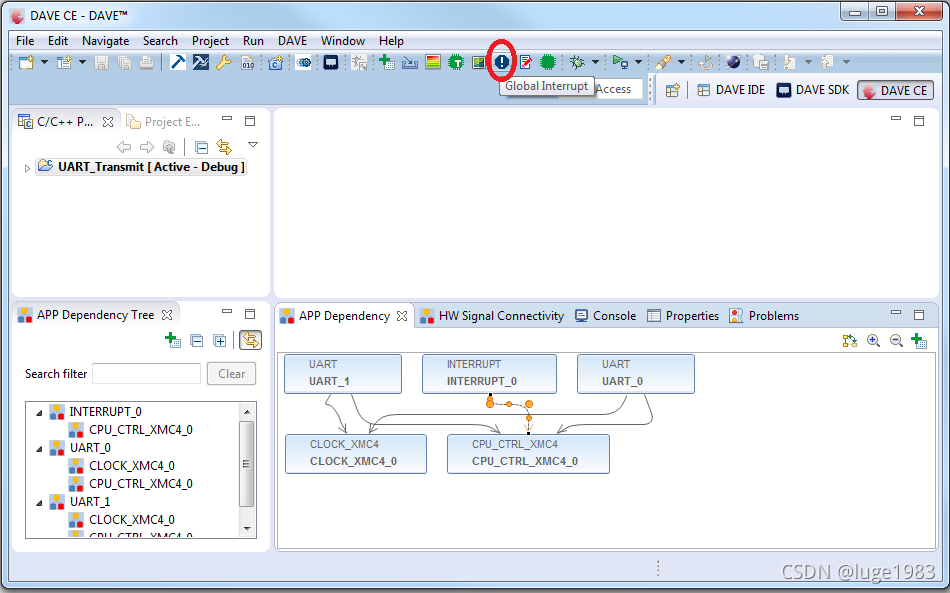The width and height of the screenshot is (950, 593).
Task: Select the DAVE CE perspective button
Action: coord(895,91)
